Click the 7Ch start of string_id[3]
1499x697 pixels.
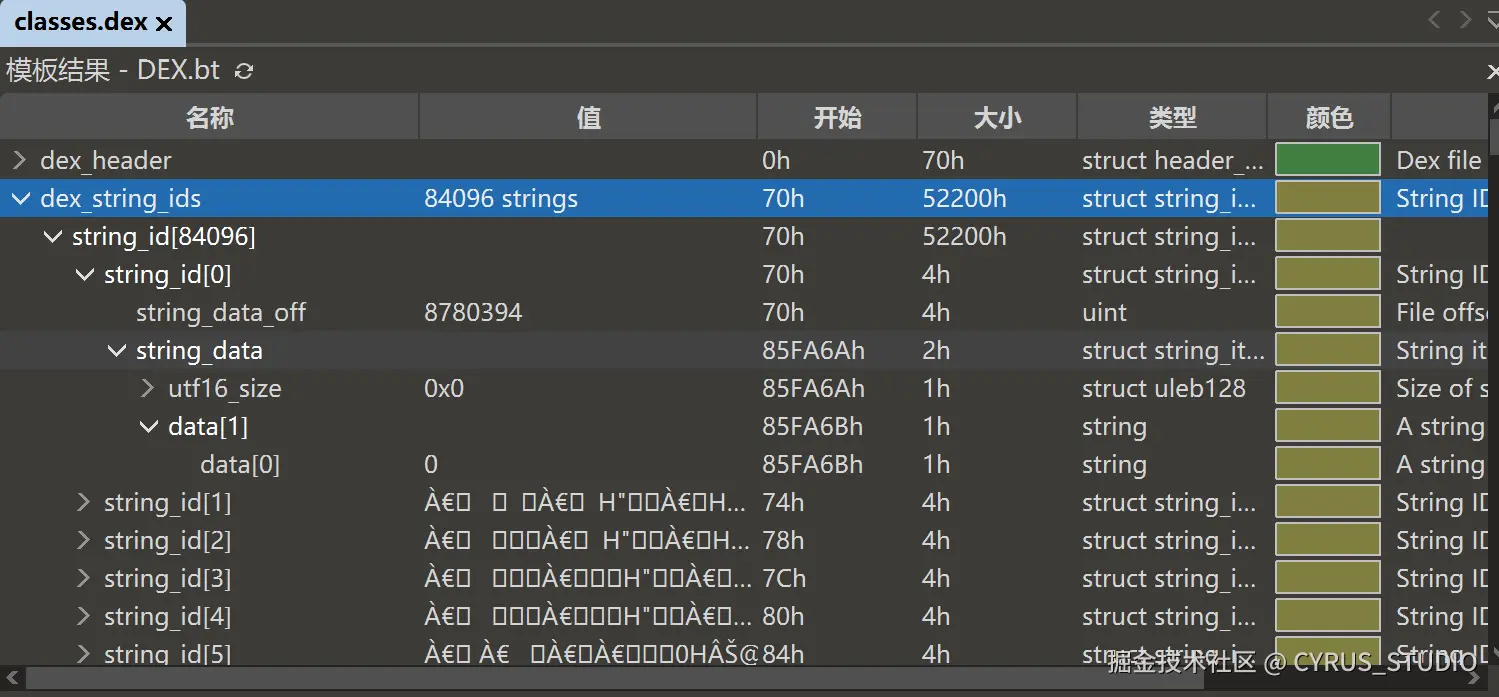[784, 578]
